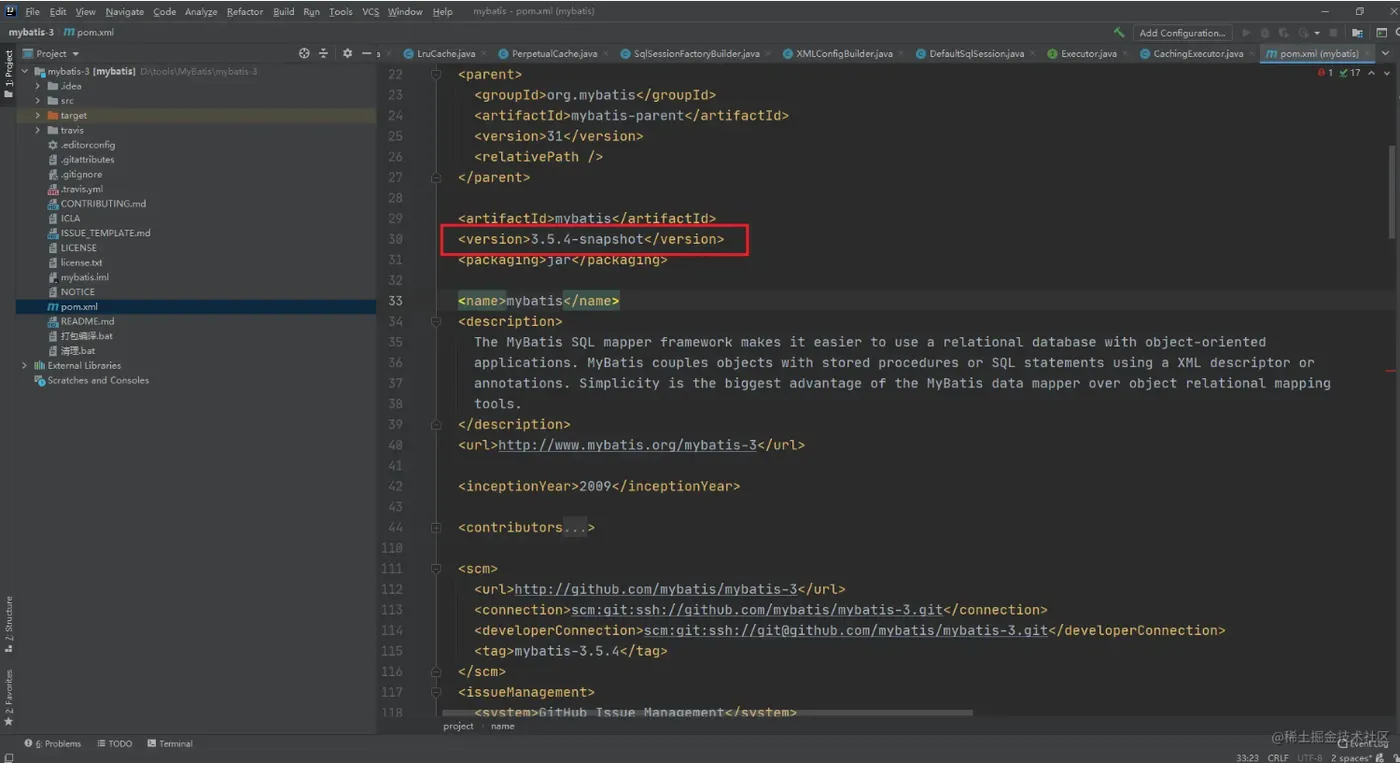The height and width of the screenshot is (763, 1400).
Task: Expand the target folder
Action: click(38, 115)
